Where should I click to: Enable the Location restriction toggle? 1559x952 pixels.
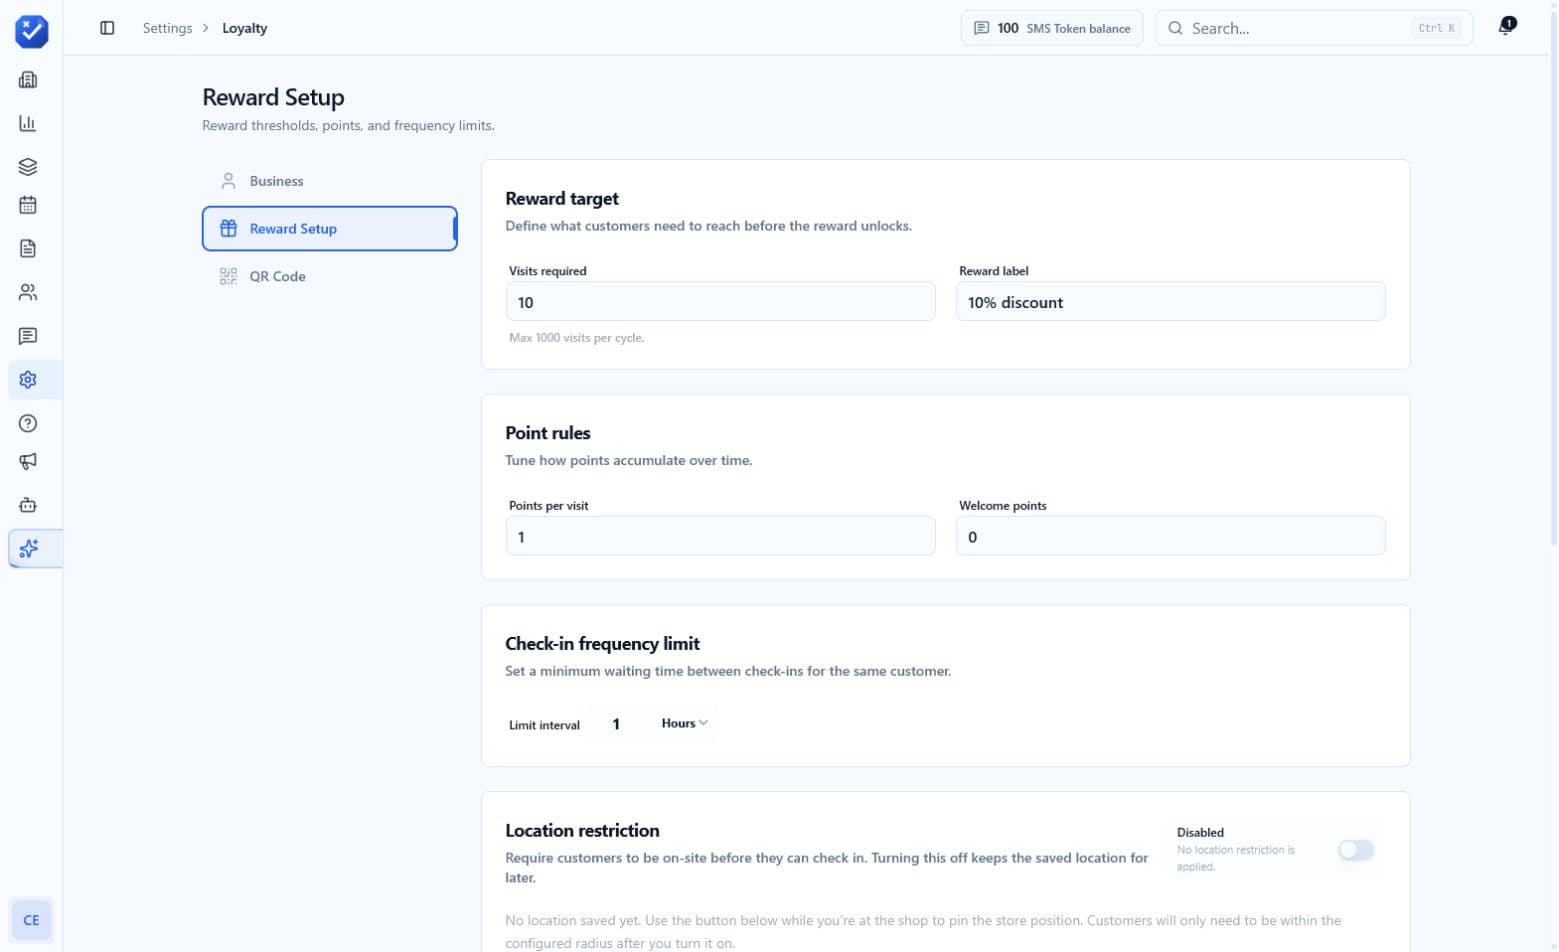(x=1356, y=850)
